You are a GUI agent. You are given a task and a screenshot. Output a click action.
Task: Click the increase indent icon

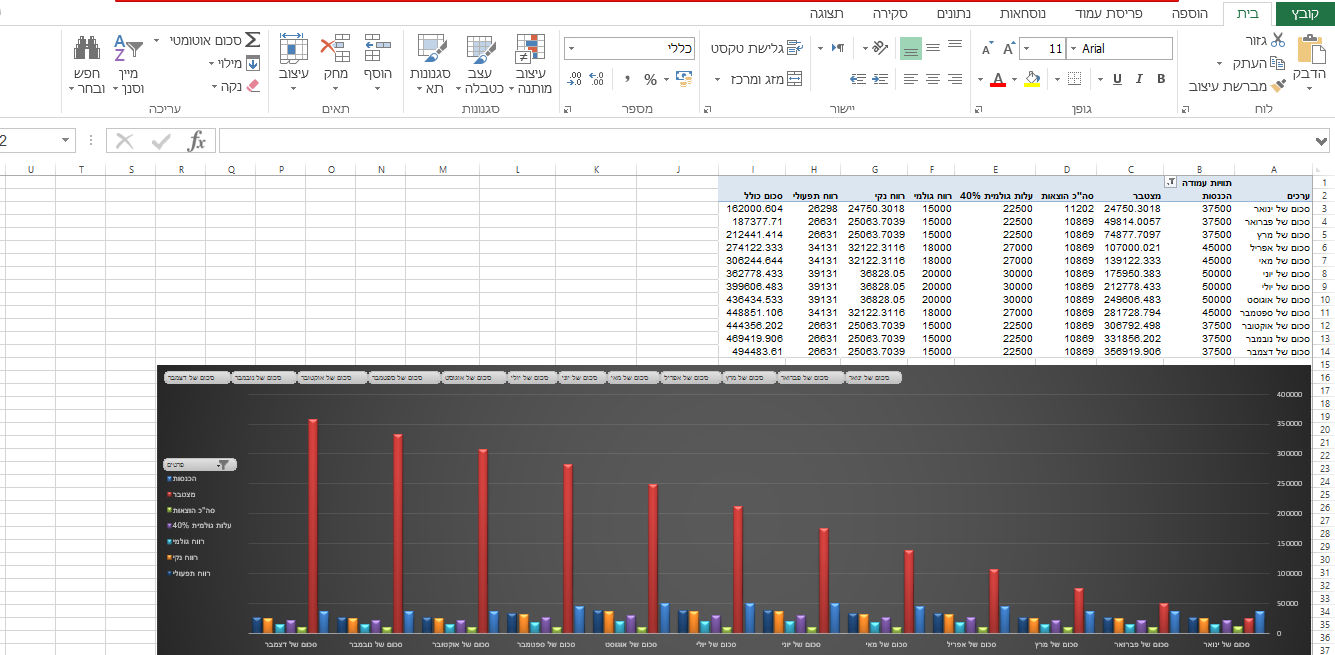(x=858, y=79)
